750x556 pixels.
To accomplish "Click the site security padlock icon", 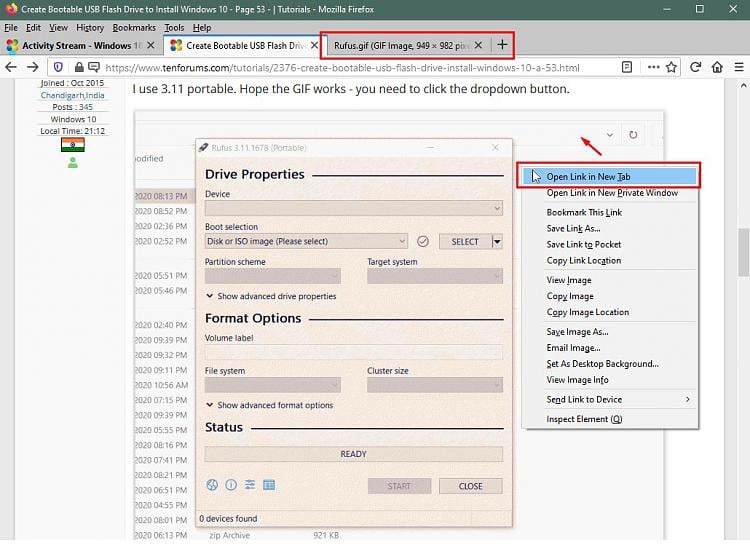I will (x=79, y=67).
